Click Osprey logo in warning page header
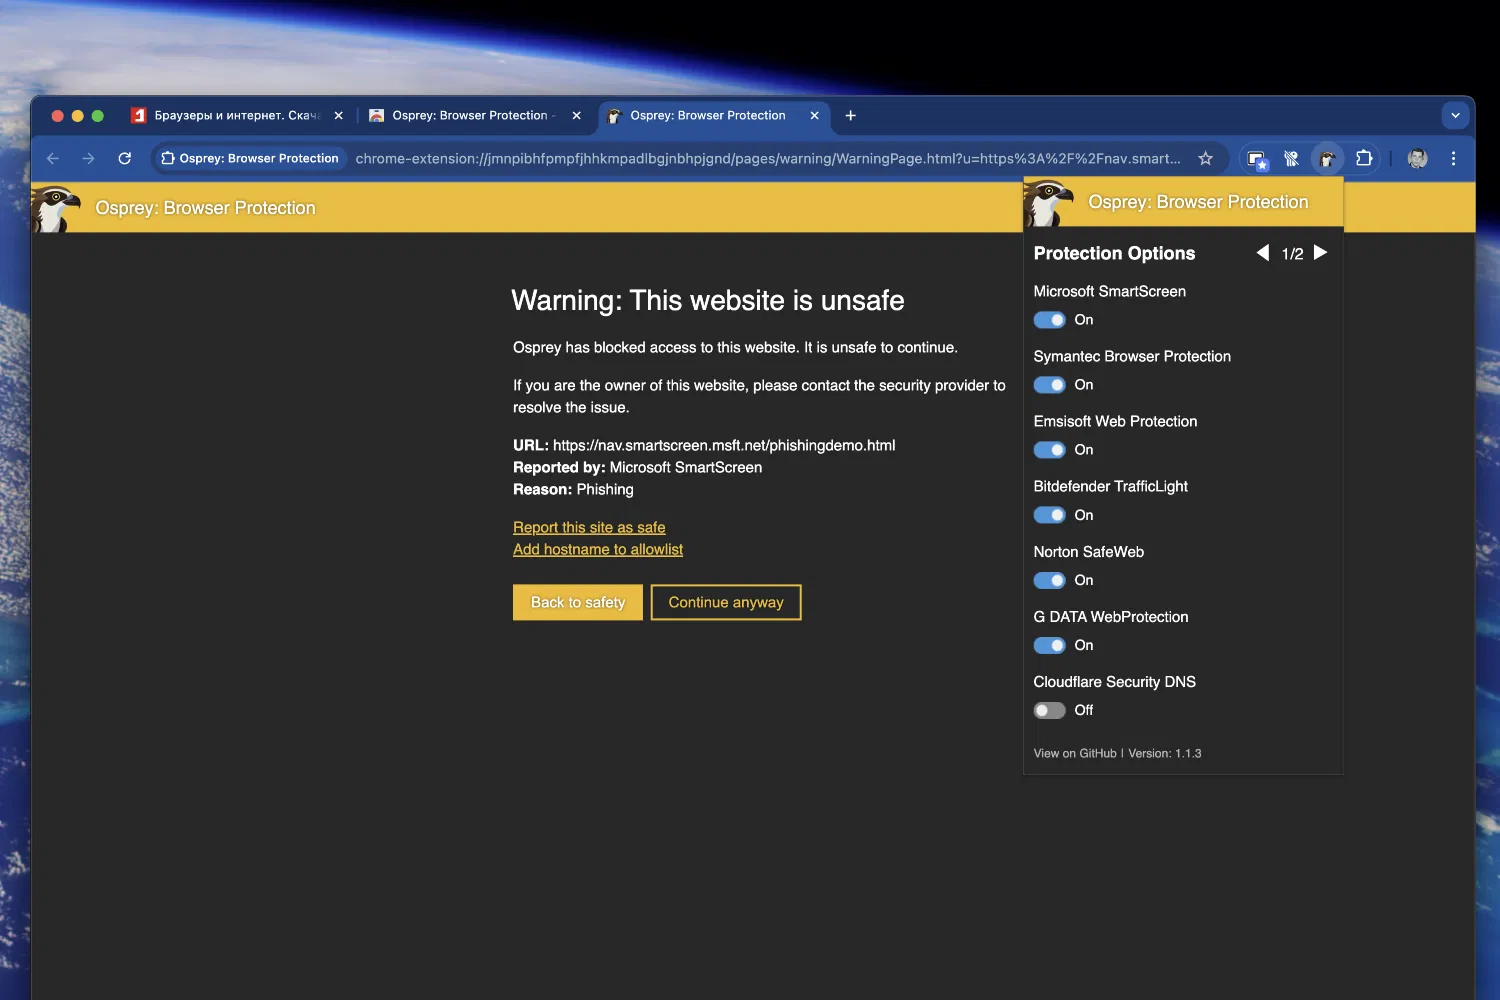Screen dimensions: 1500x1000 click(57, 208)
